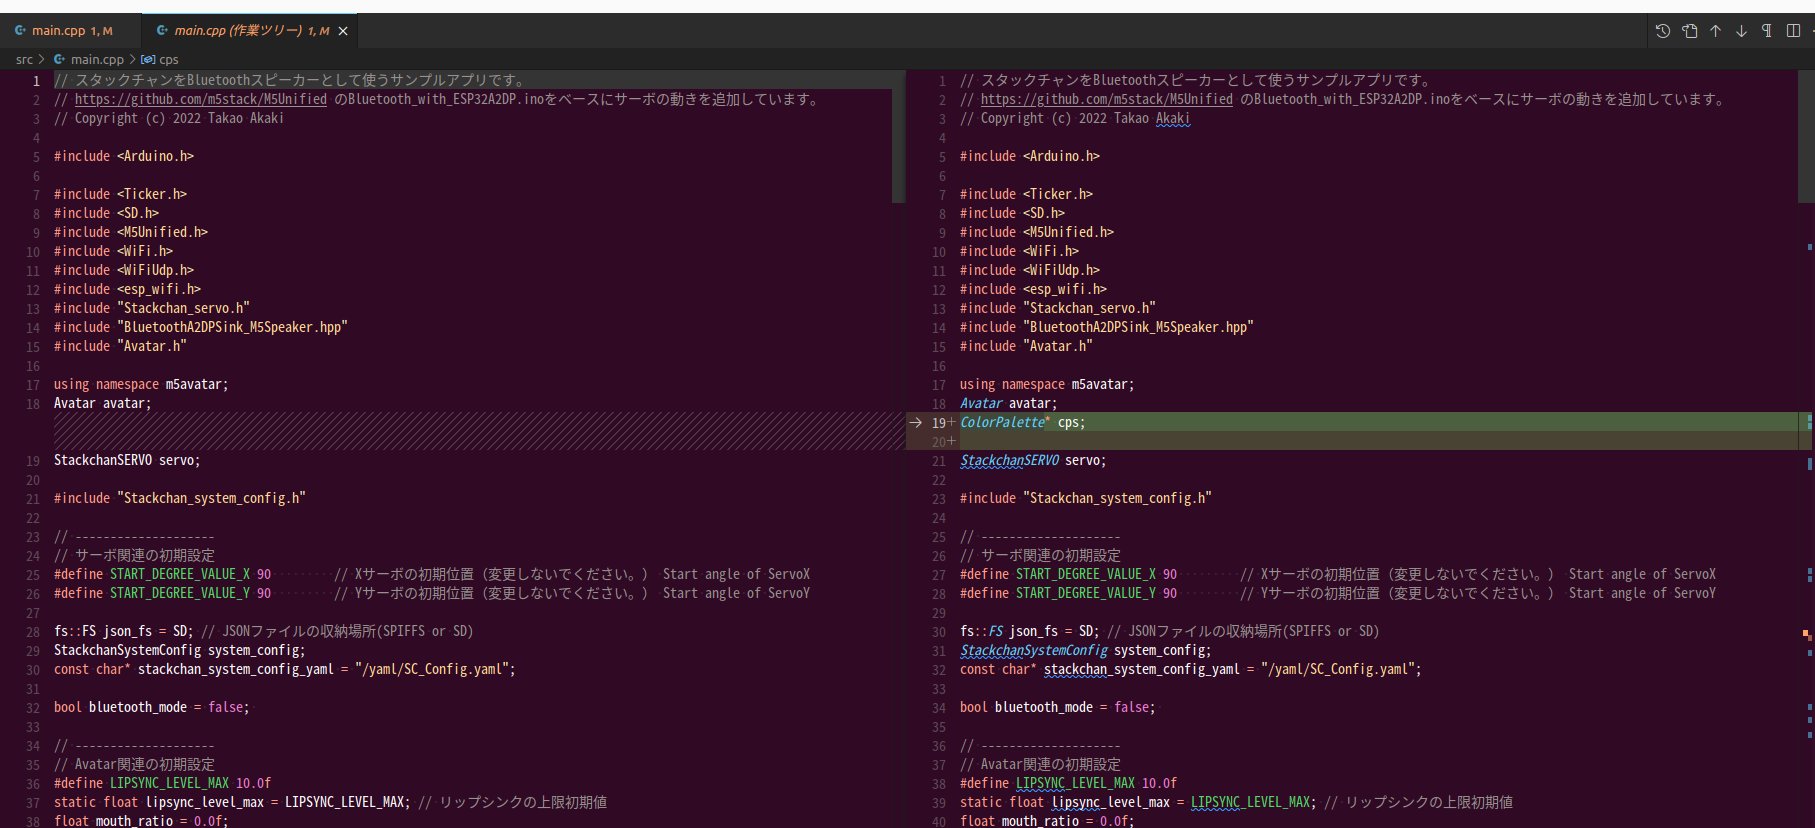Image resolution: width=1815 pixels, height=828 pixels.
Task: Click '#include <WiFiUdp.h>' in right pane
Action: click(1030, 270)
